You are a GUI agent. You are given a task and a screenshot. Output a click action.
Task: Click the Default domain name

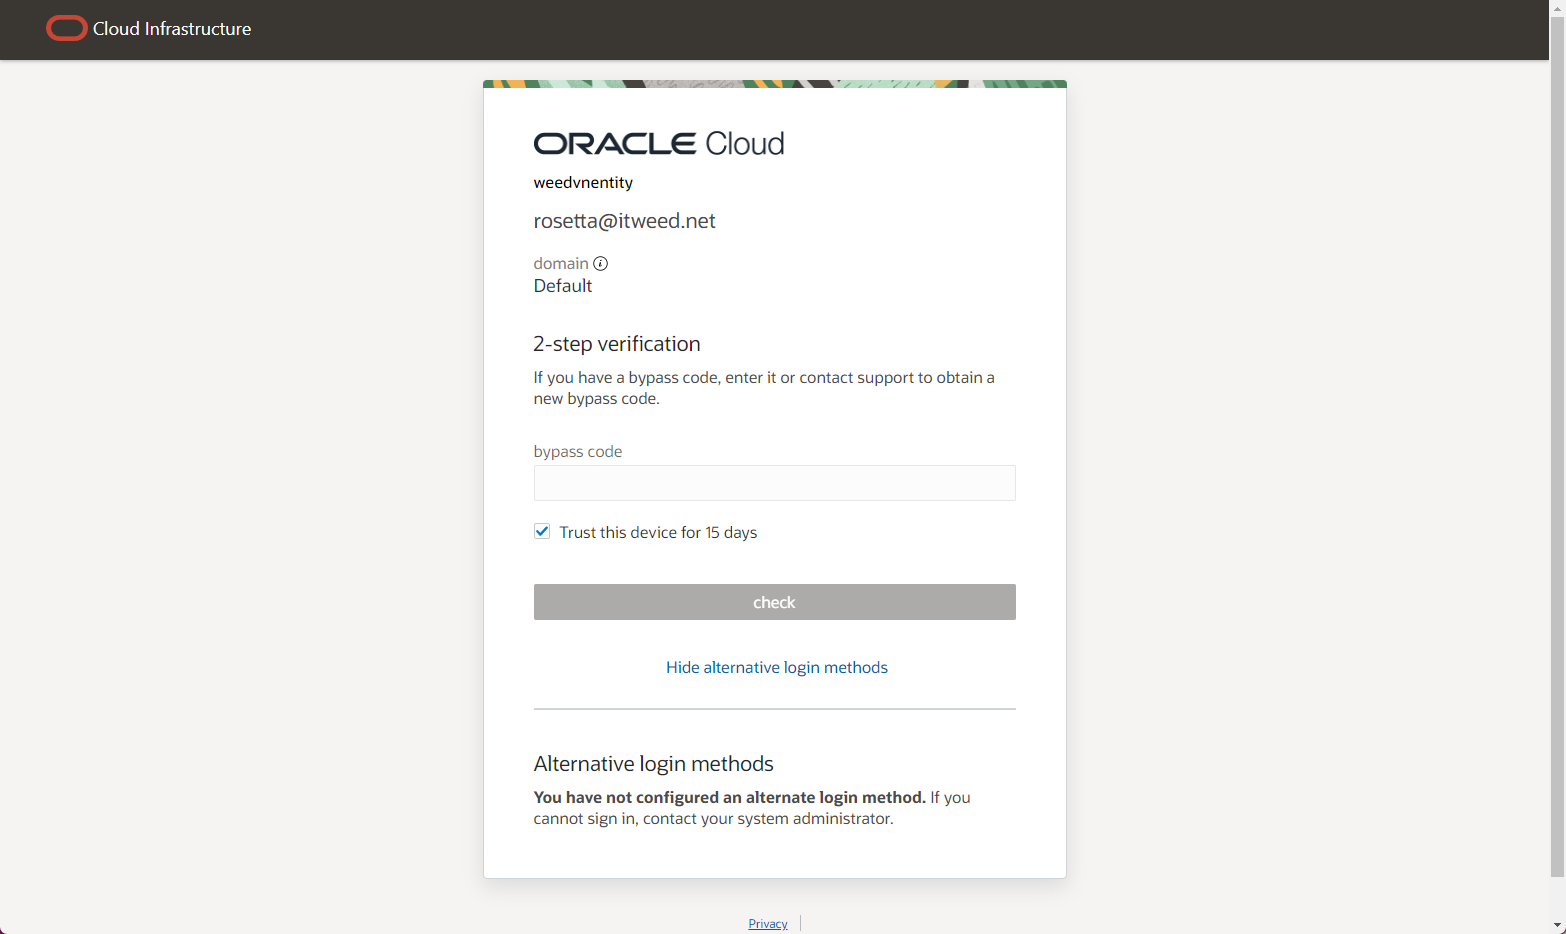click(x=562, y=285)
